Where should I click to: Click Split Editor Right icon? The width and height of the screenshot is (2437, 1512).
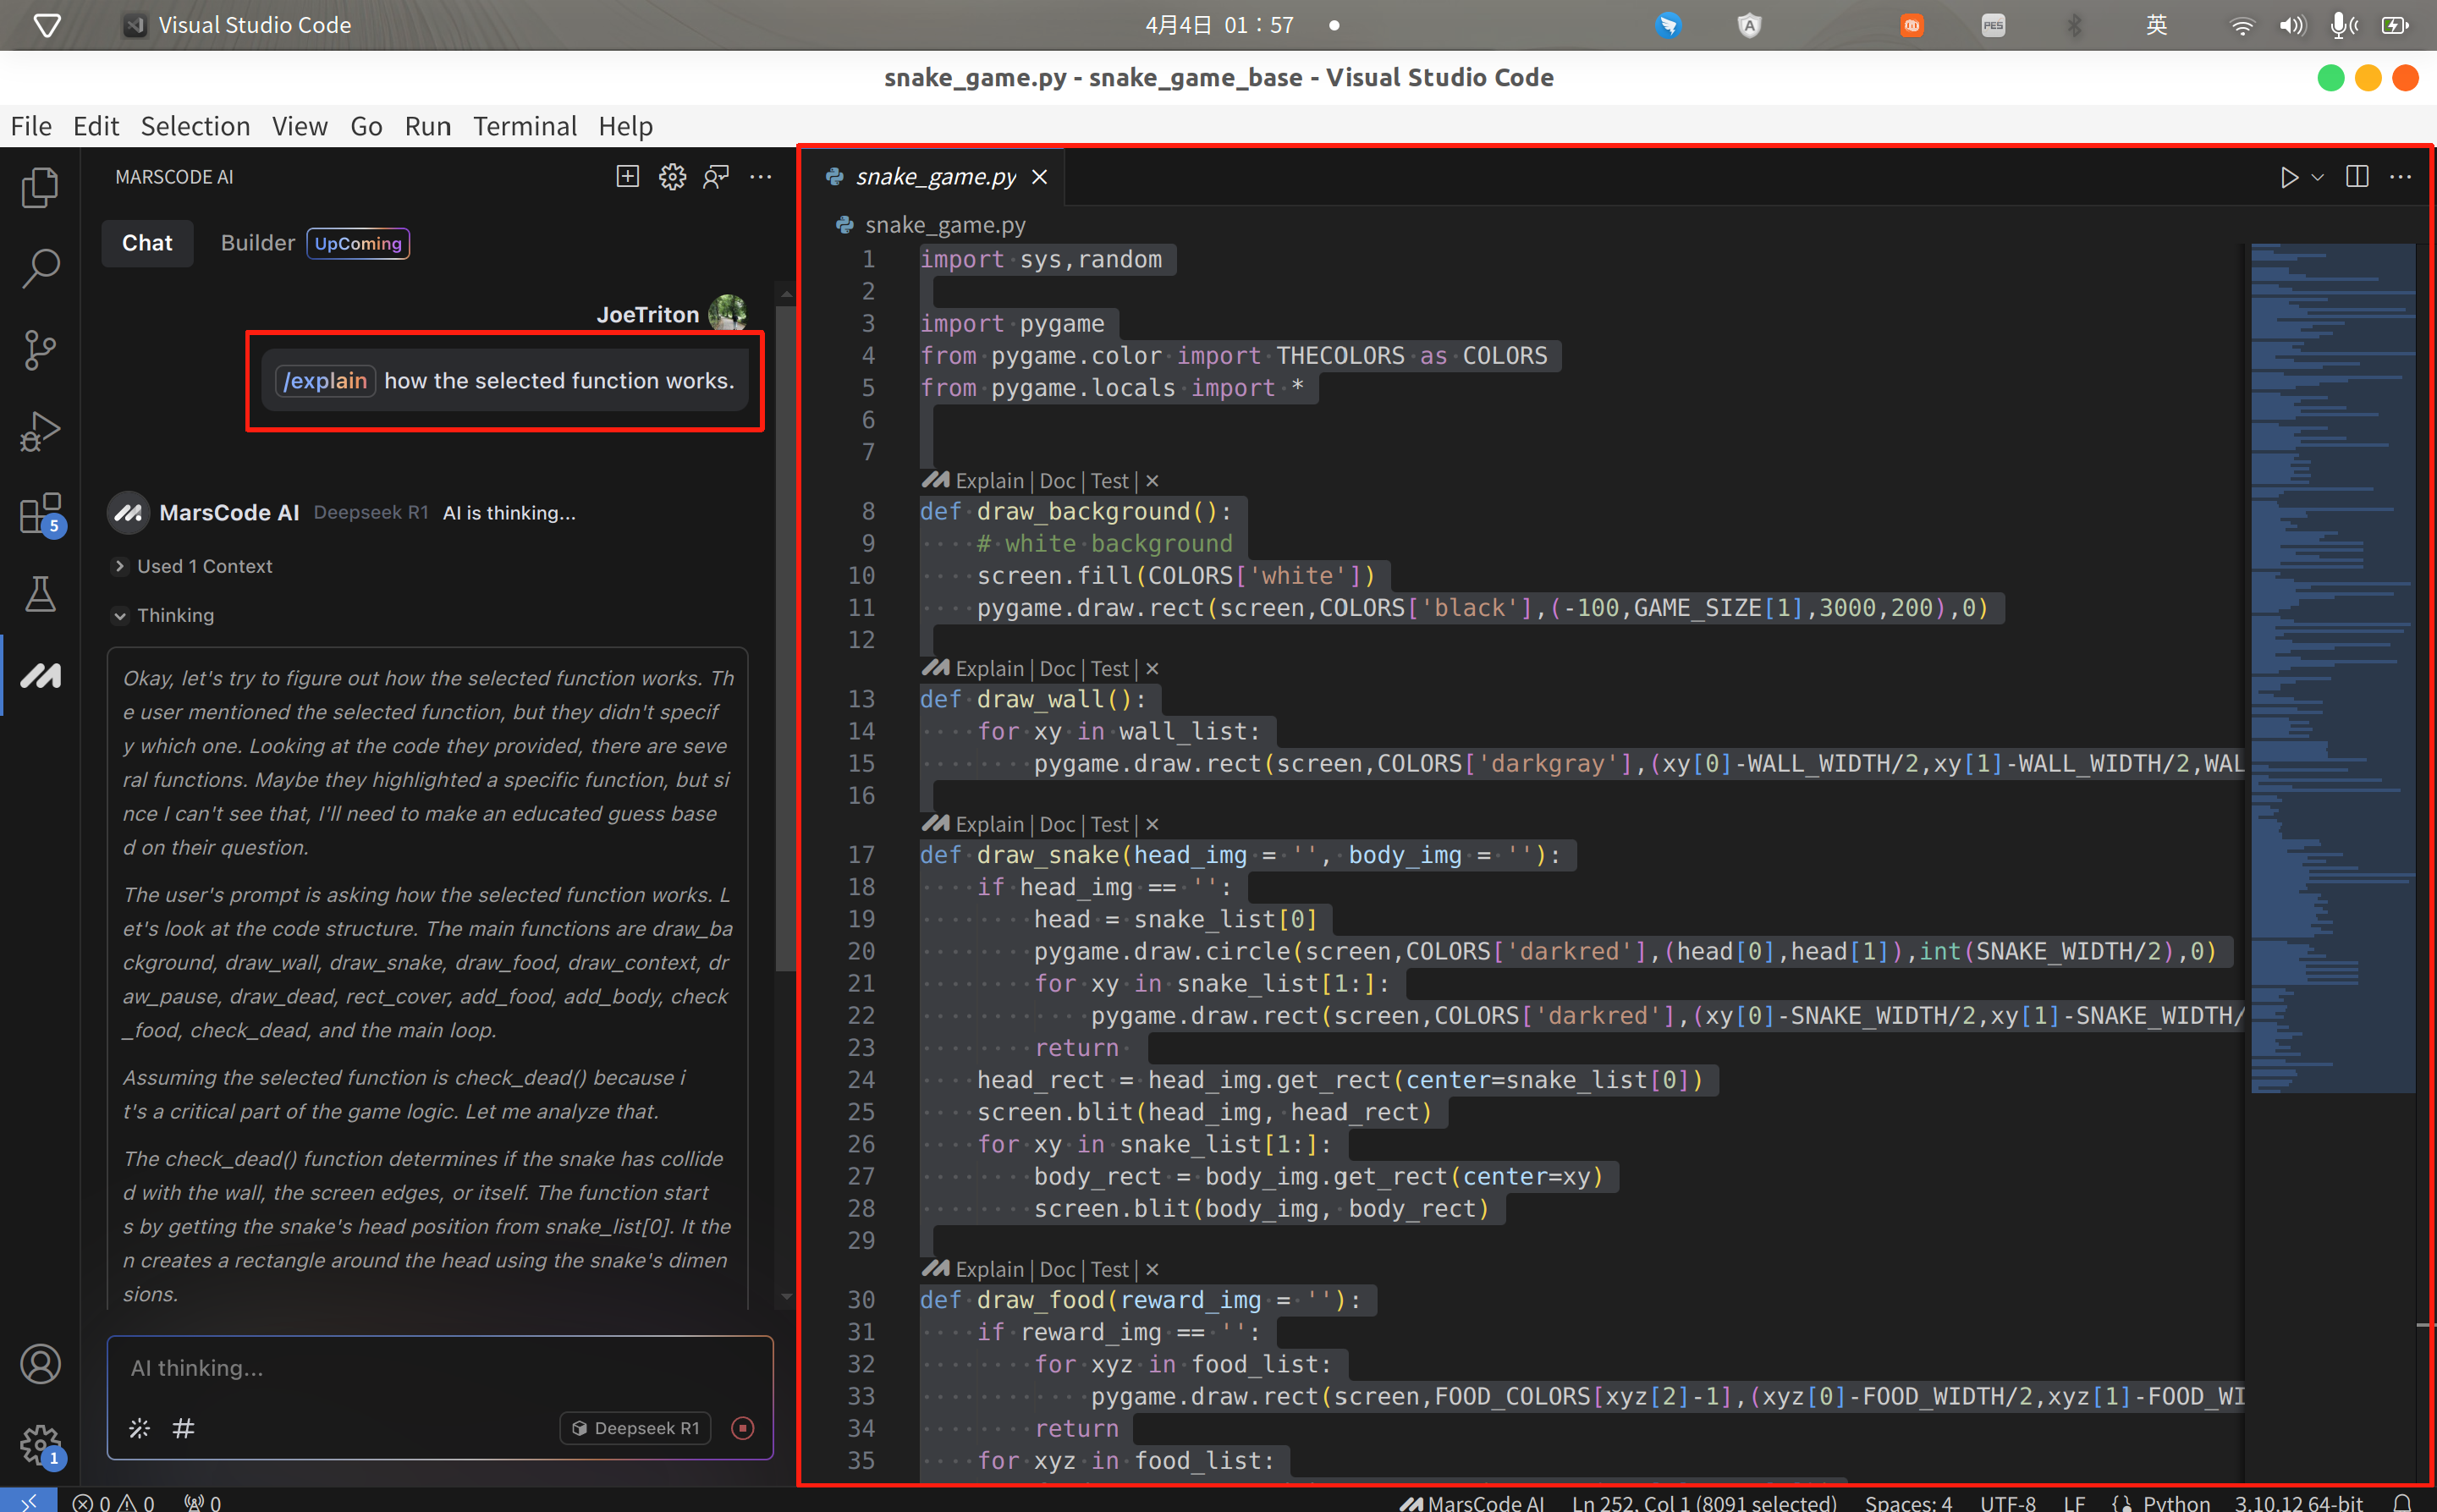tap(2356, 177)
